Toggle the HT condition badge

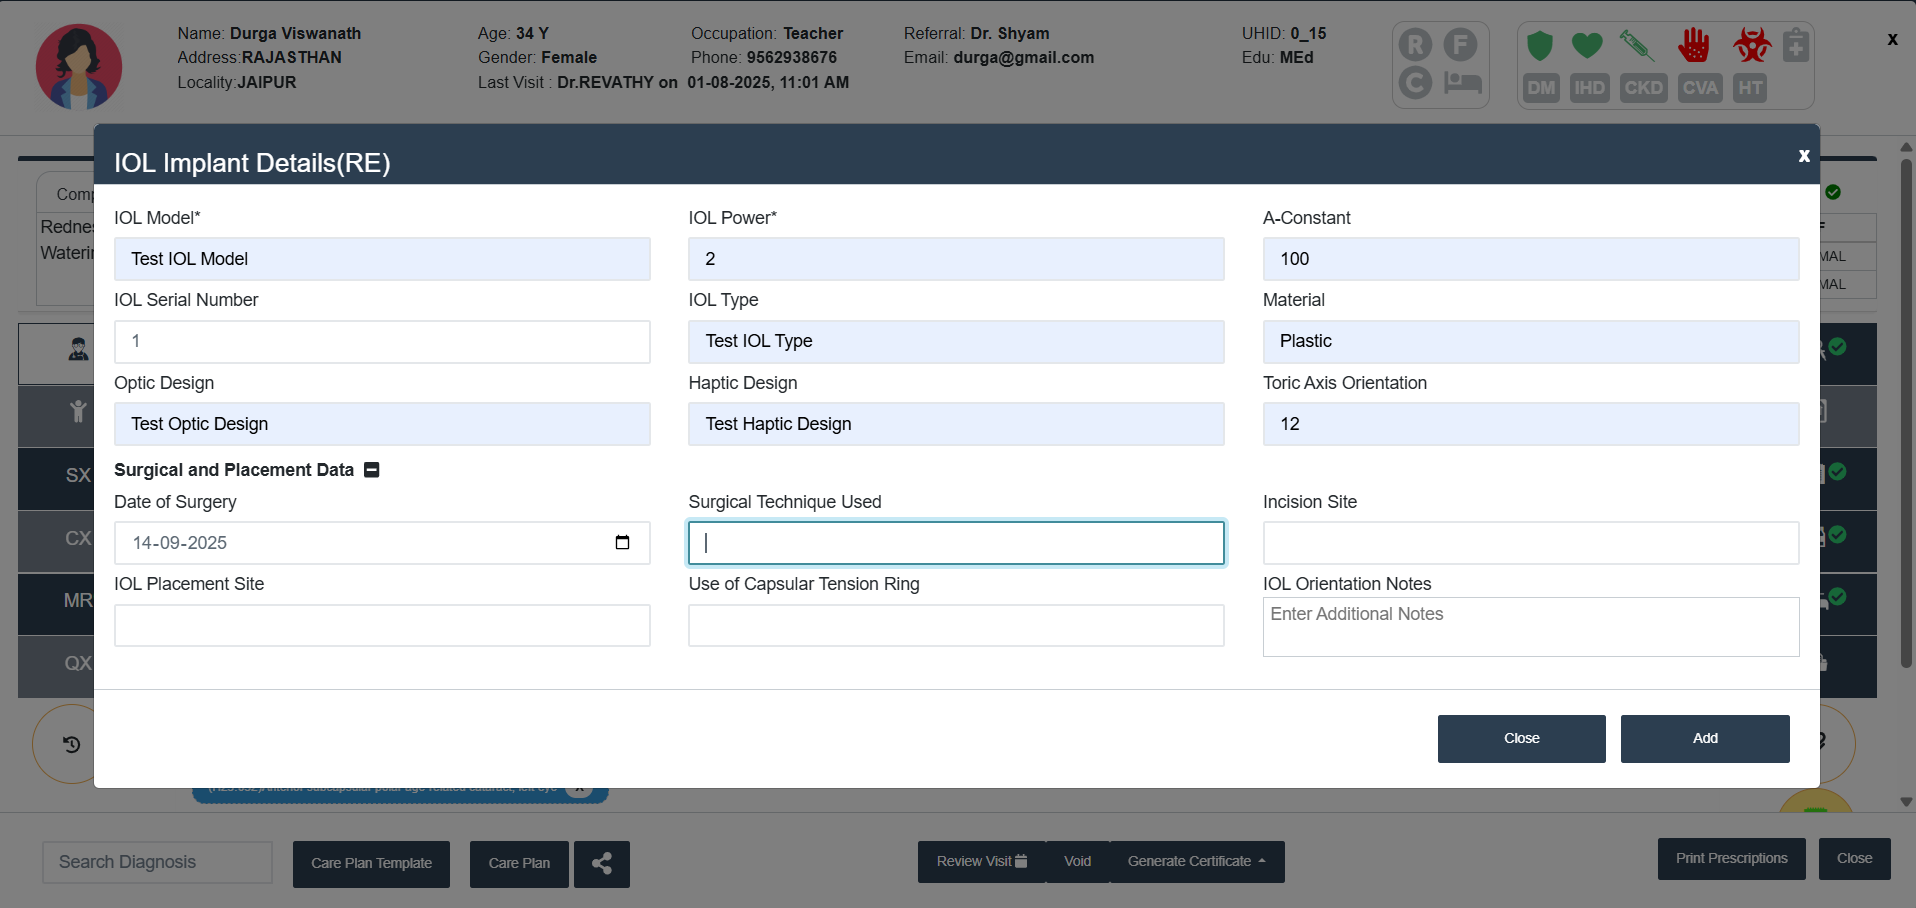1750,88
